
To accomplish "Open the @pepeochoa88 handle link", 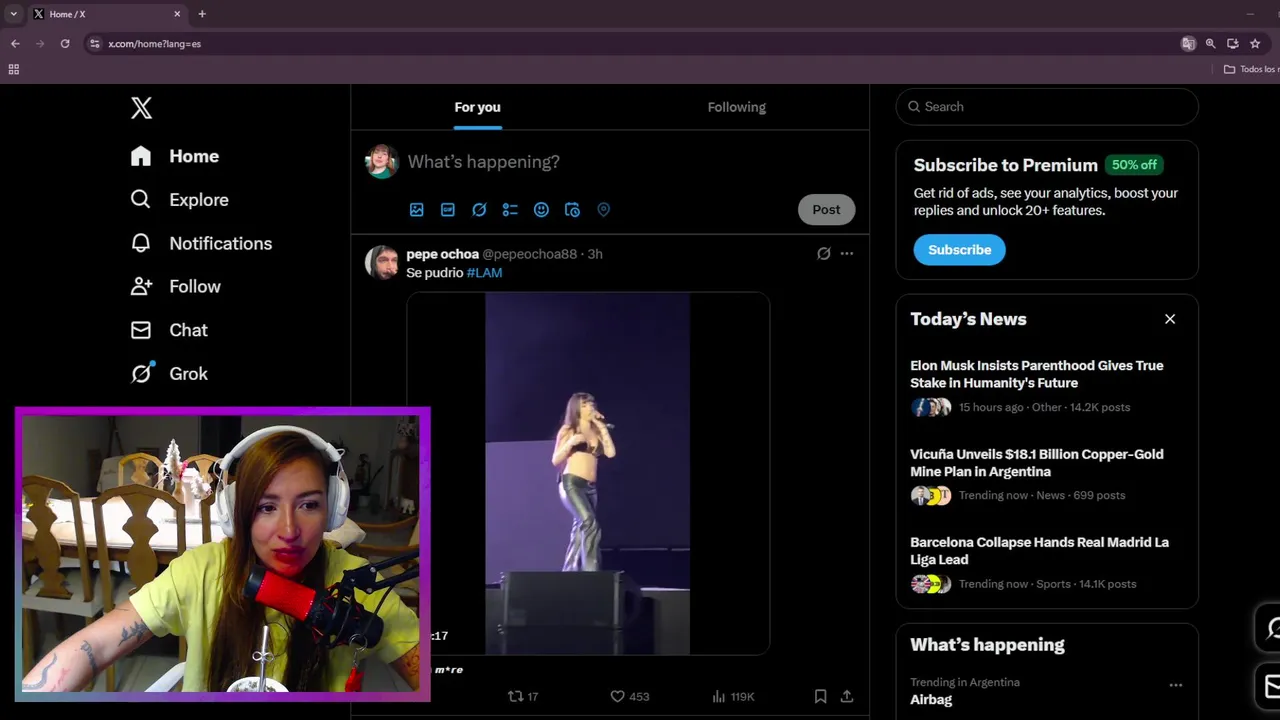I will click(529, 254).
